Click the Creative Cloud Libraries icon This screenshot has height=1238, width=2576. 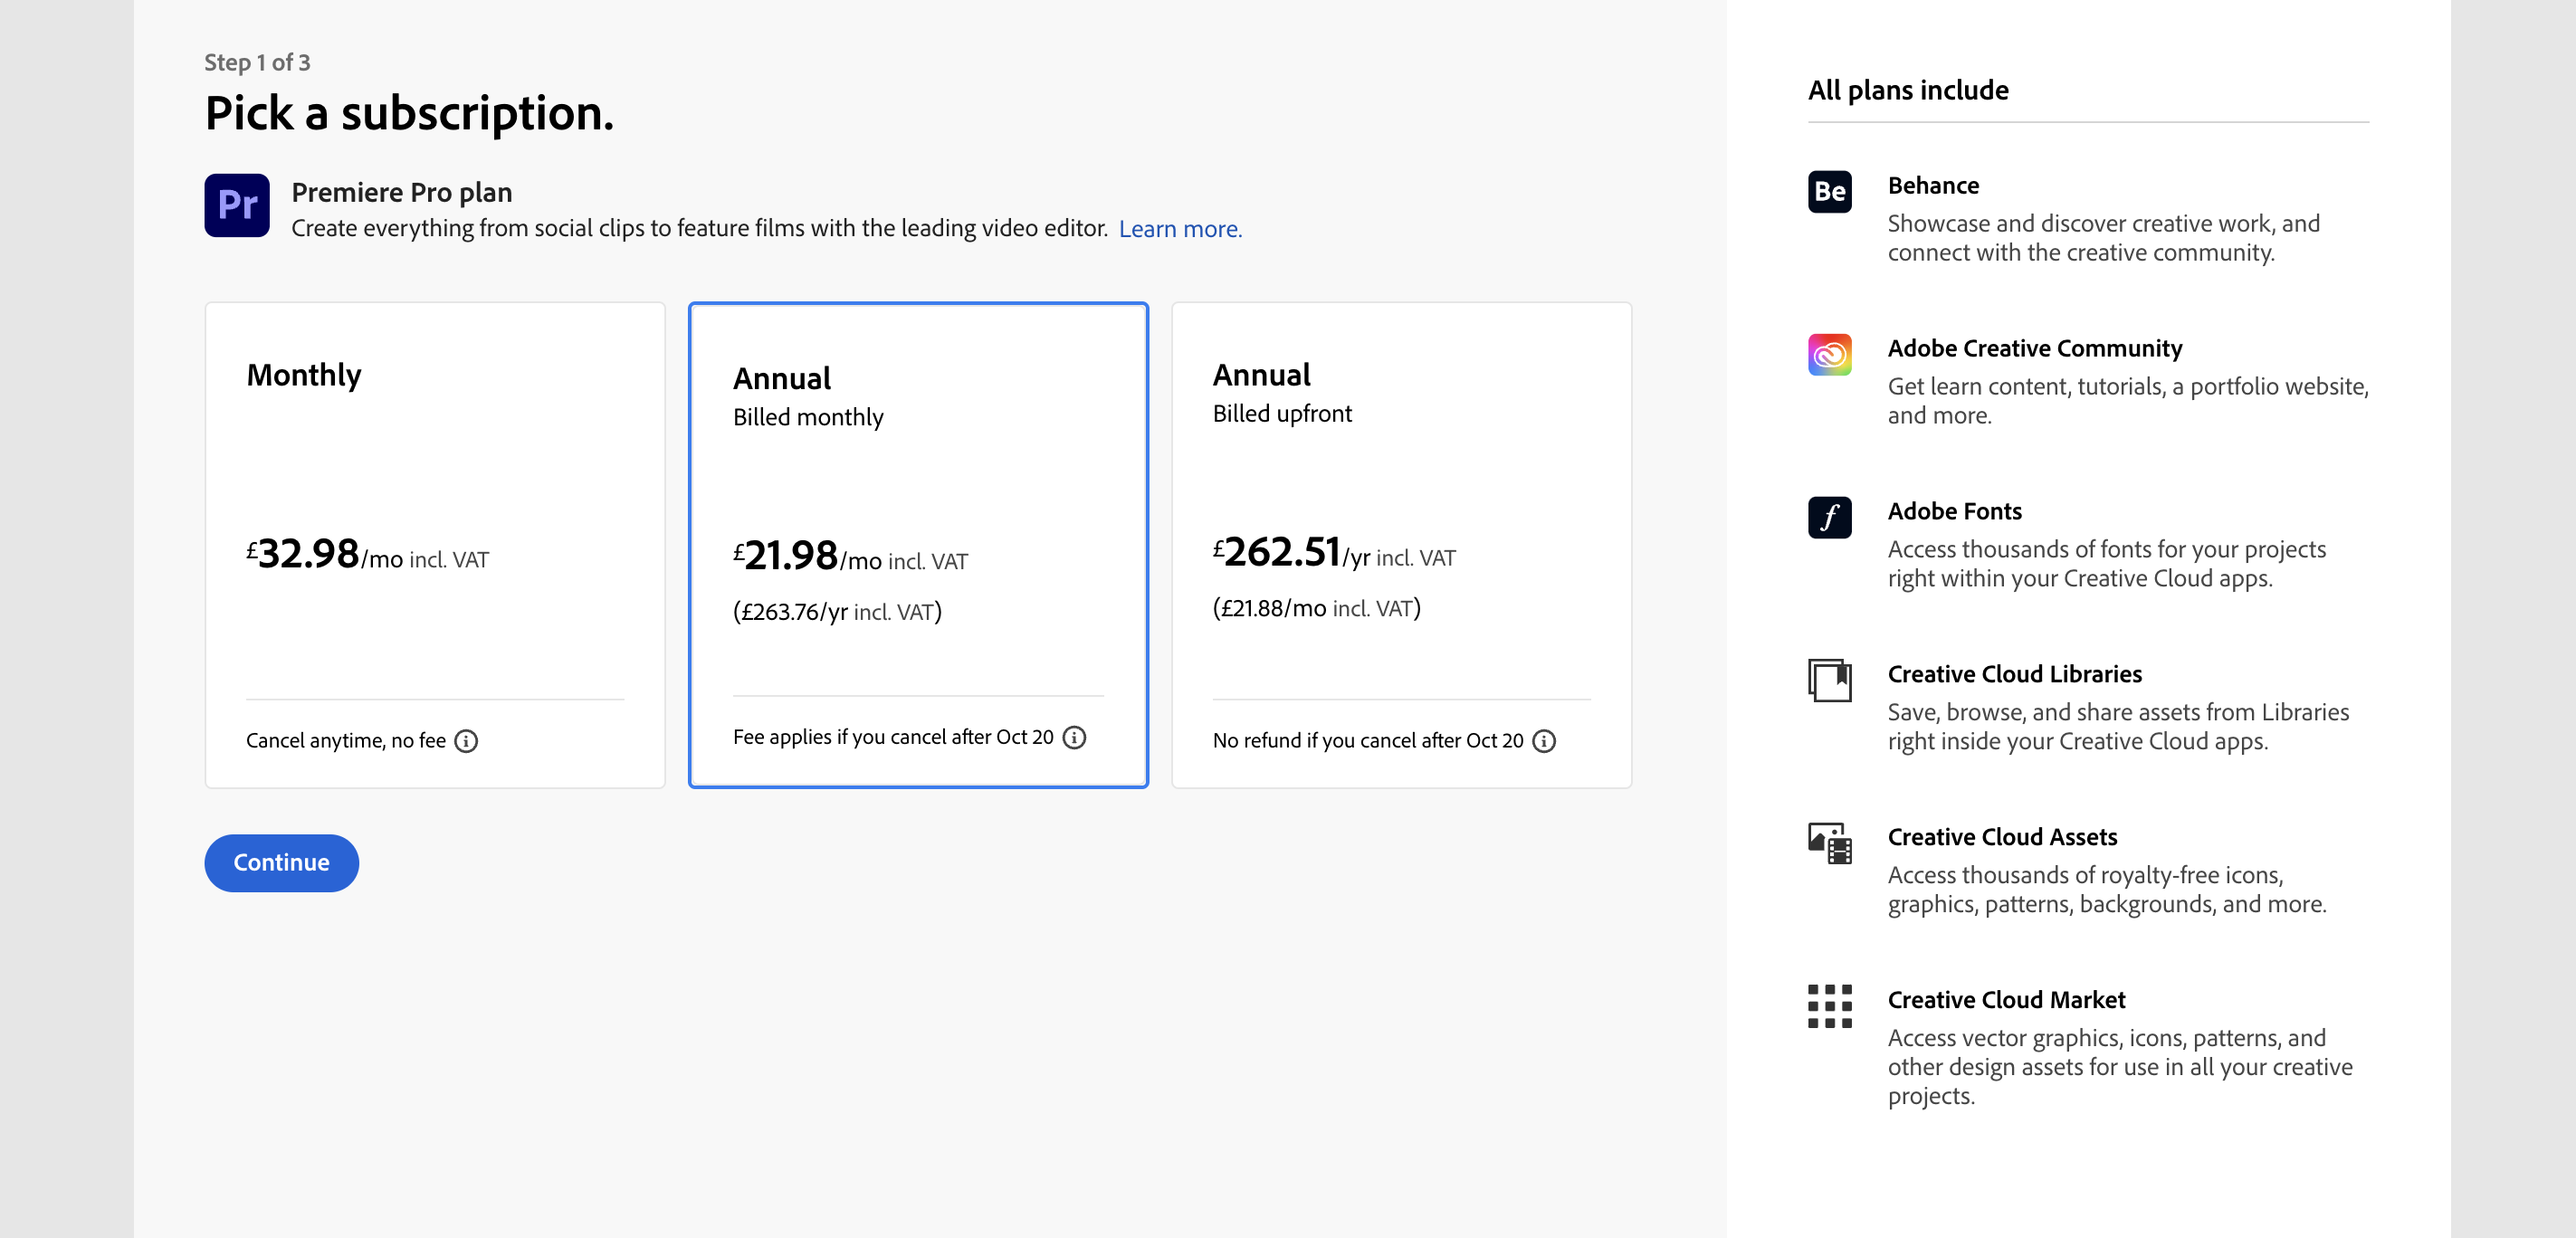tap(1829, 681)
